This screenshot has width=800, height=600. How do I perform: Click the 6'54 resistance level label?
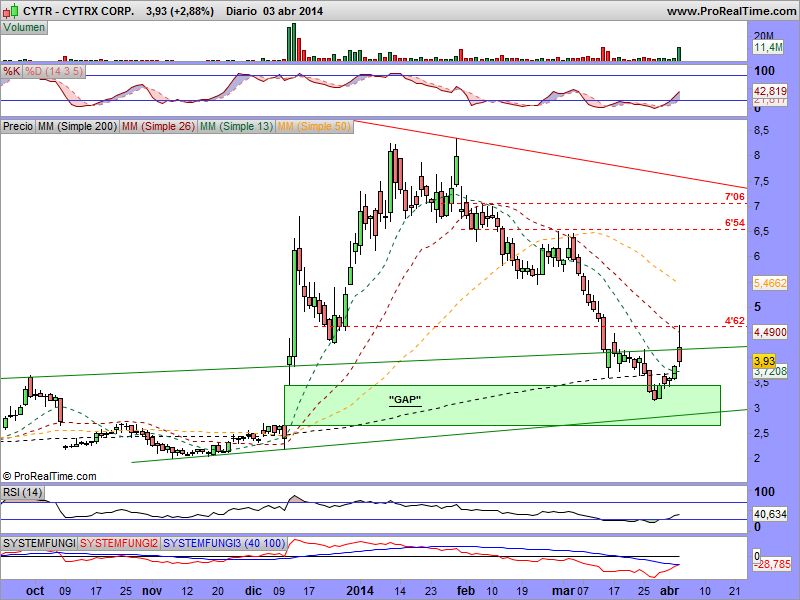735,223
